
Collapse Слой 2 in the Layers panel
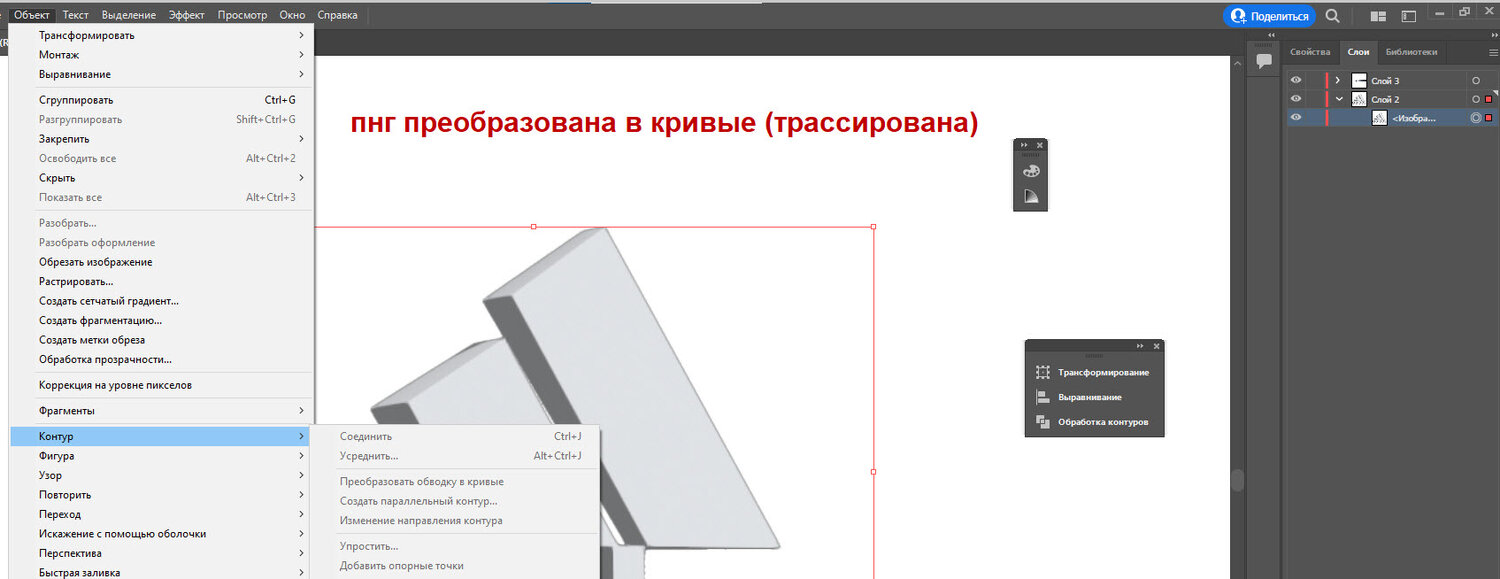coord(1338,99)
